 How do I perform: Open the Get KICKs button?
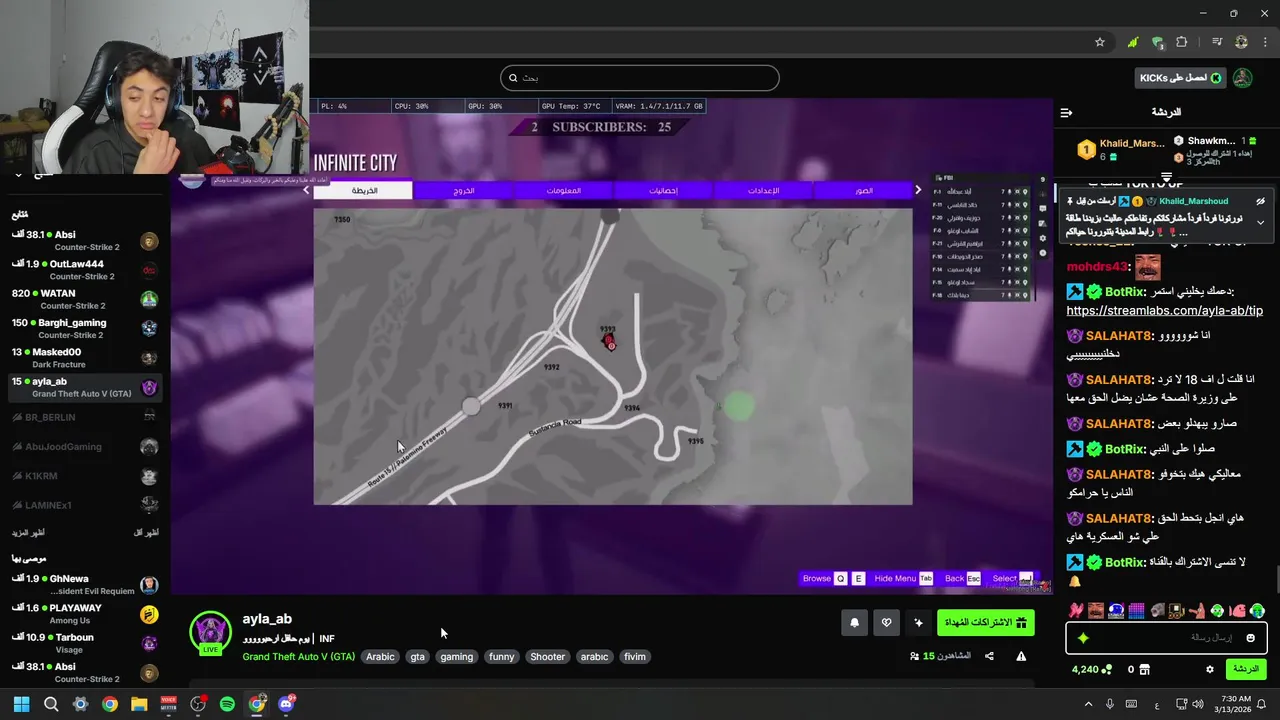[x=1180, y=78]
